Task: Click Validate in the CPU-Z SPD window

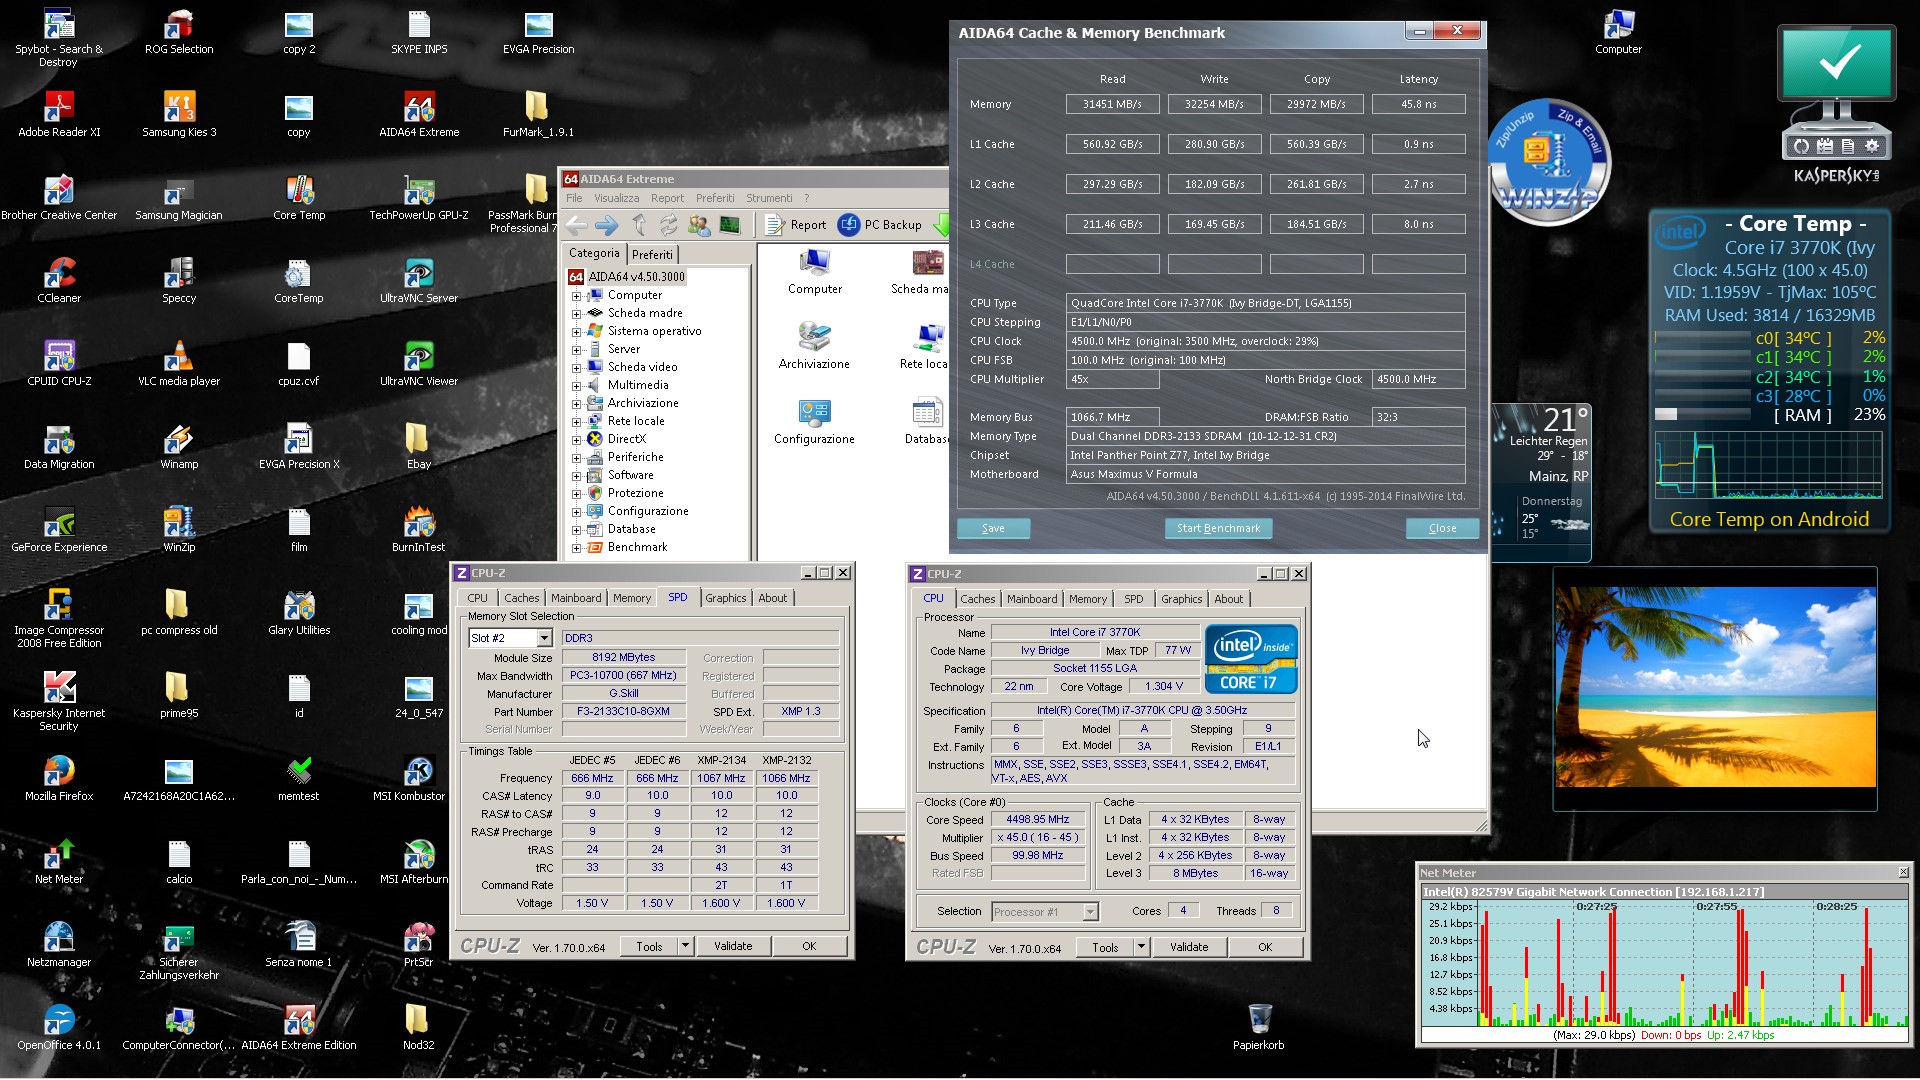Action: click(x=733, y=946)
